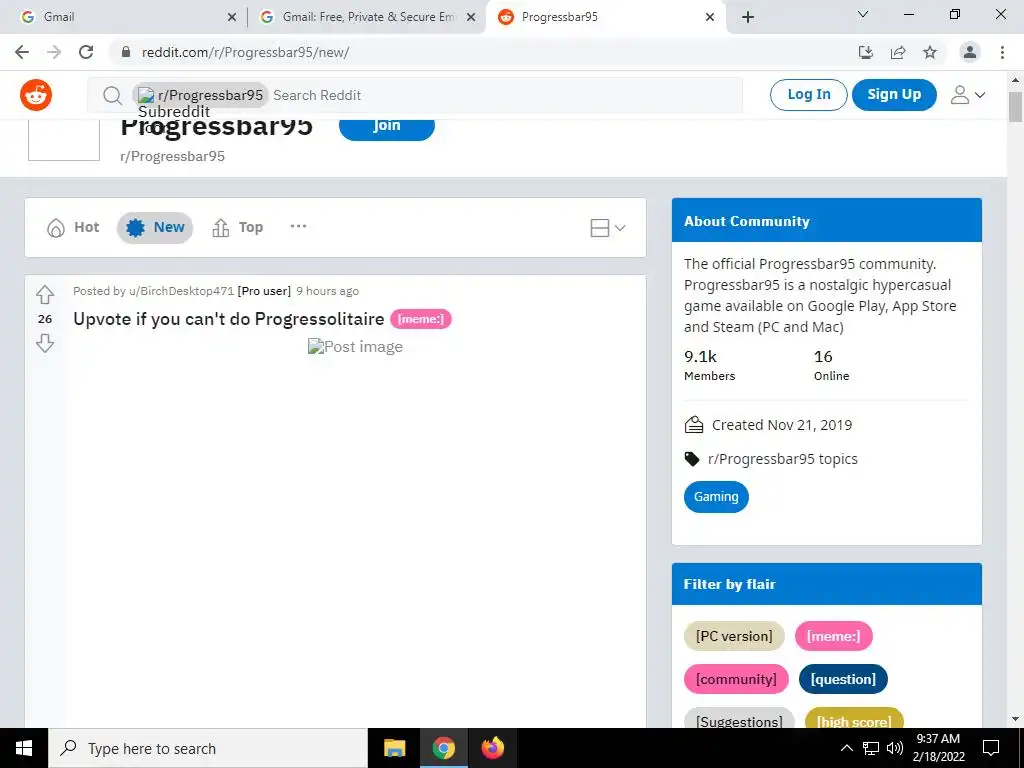The image size is (1024, 768).
Task: Join the Progressbar95 community
Action: click(x=387, y=127)
